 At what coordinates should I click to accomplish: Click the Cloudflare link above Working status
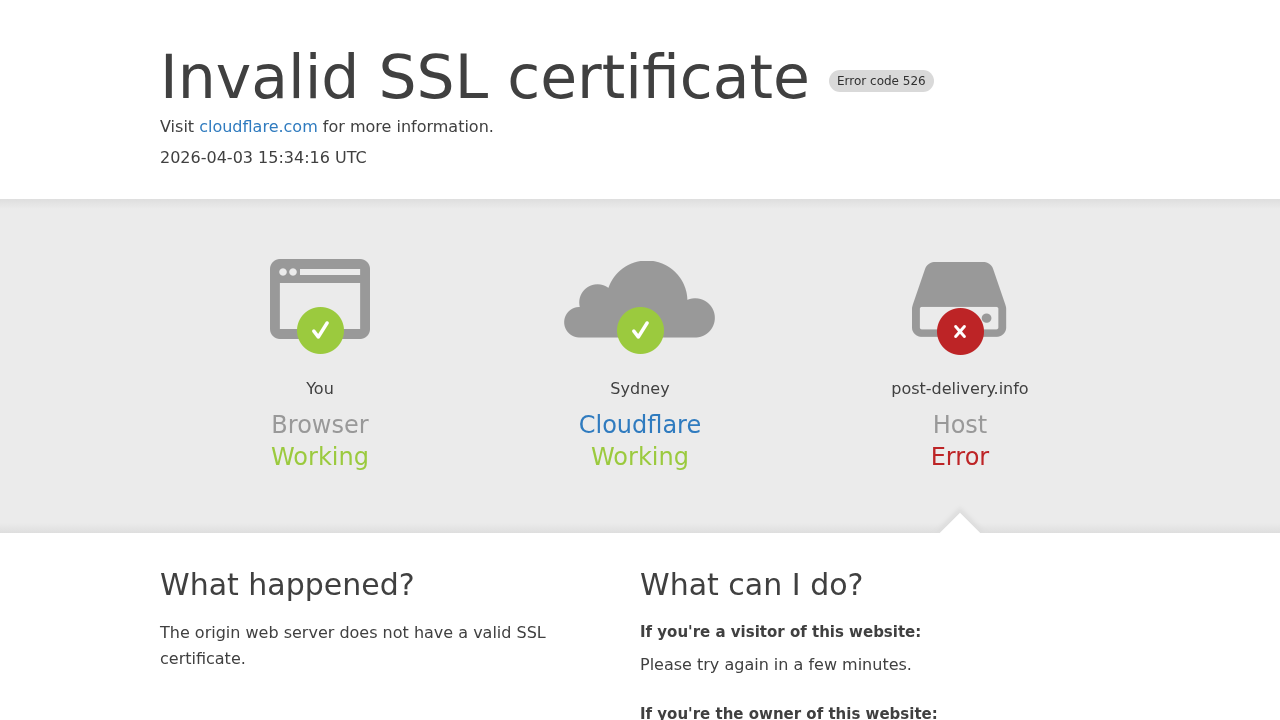[x=640, y=423]
